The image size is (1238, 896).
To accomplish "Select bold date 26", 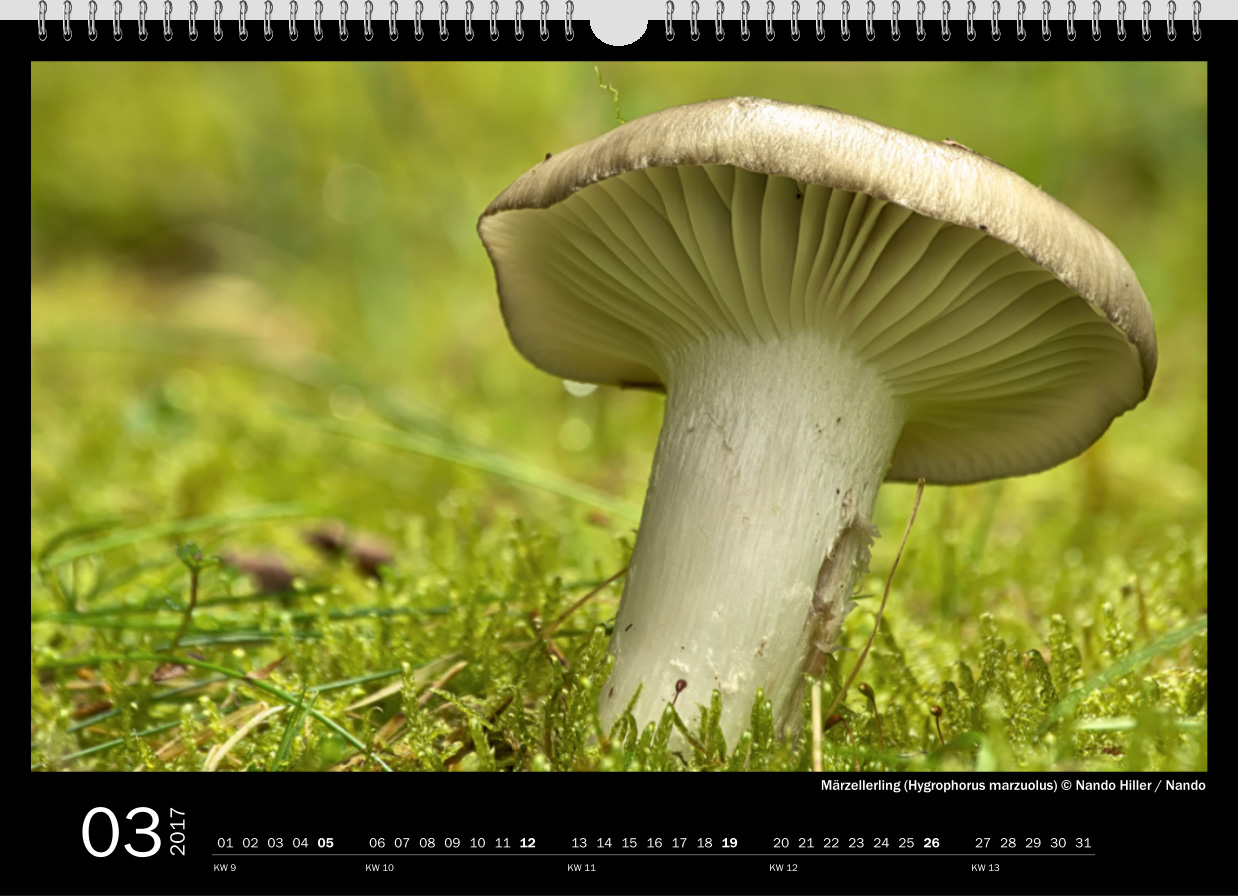I will click(931, 843).
